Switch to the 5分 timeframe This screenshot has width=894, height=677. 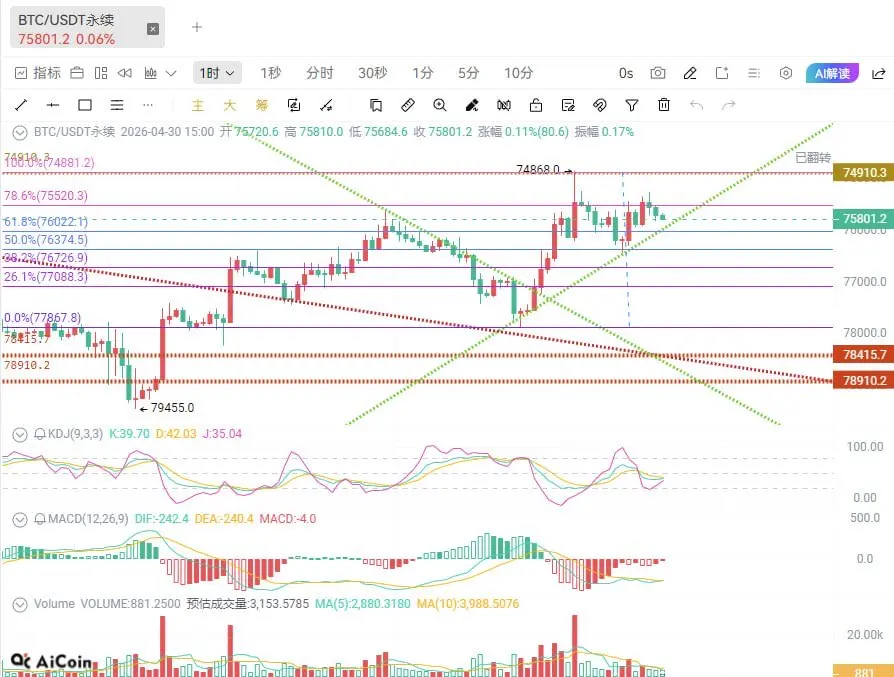click(469, 73)
